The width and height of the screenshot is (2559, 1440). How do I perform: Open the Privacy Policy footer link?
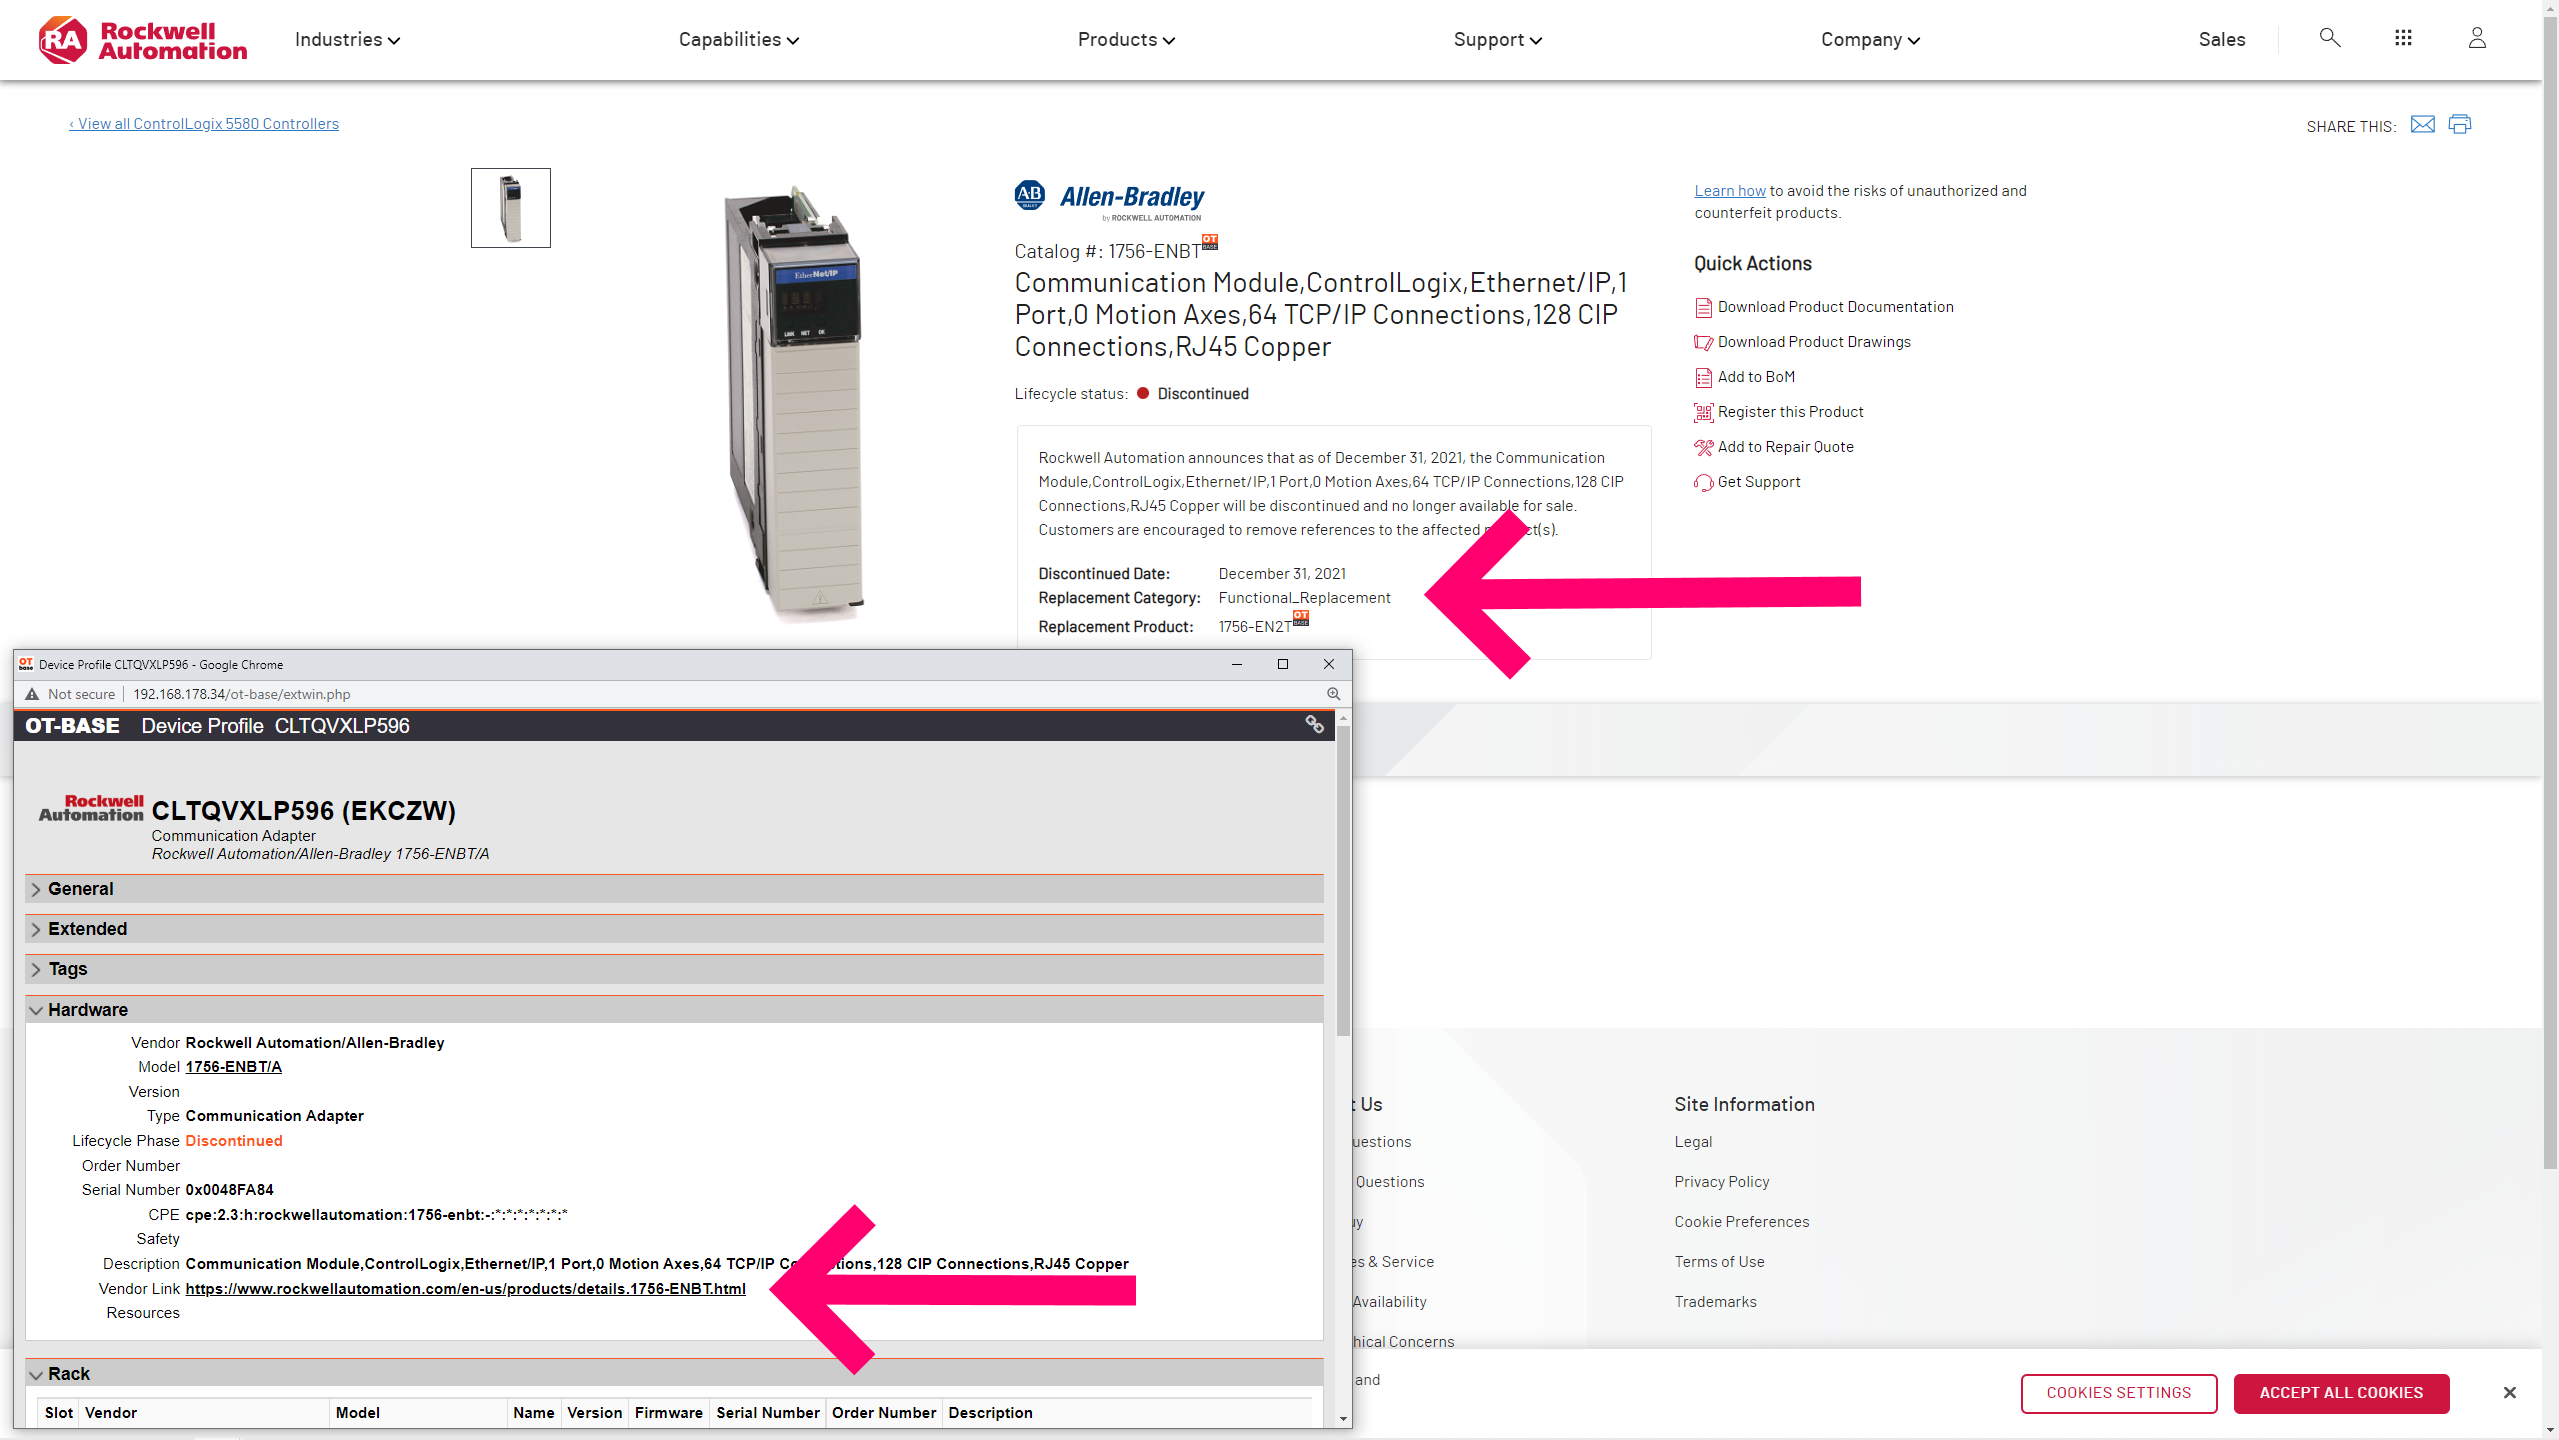tap(1721, 1182)
